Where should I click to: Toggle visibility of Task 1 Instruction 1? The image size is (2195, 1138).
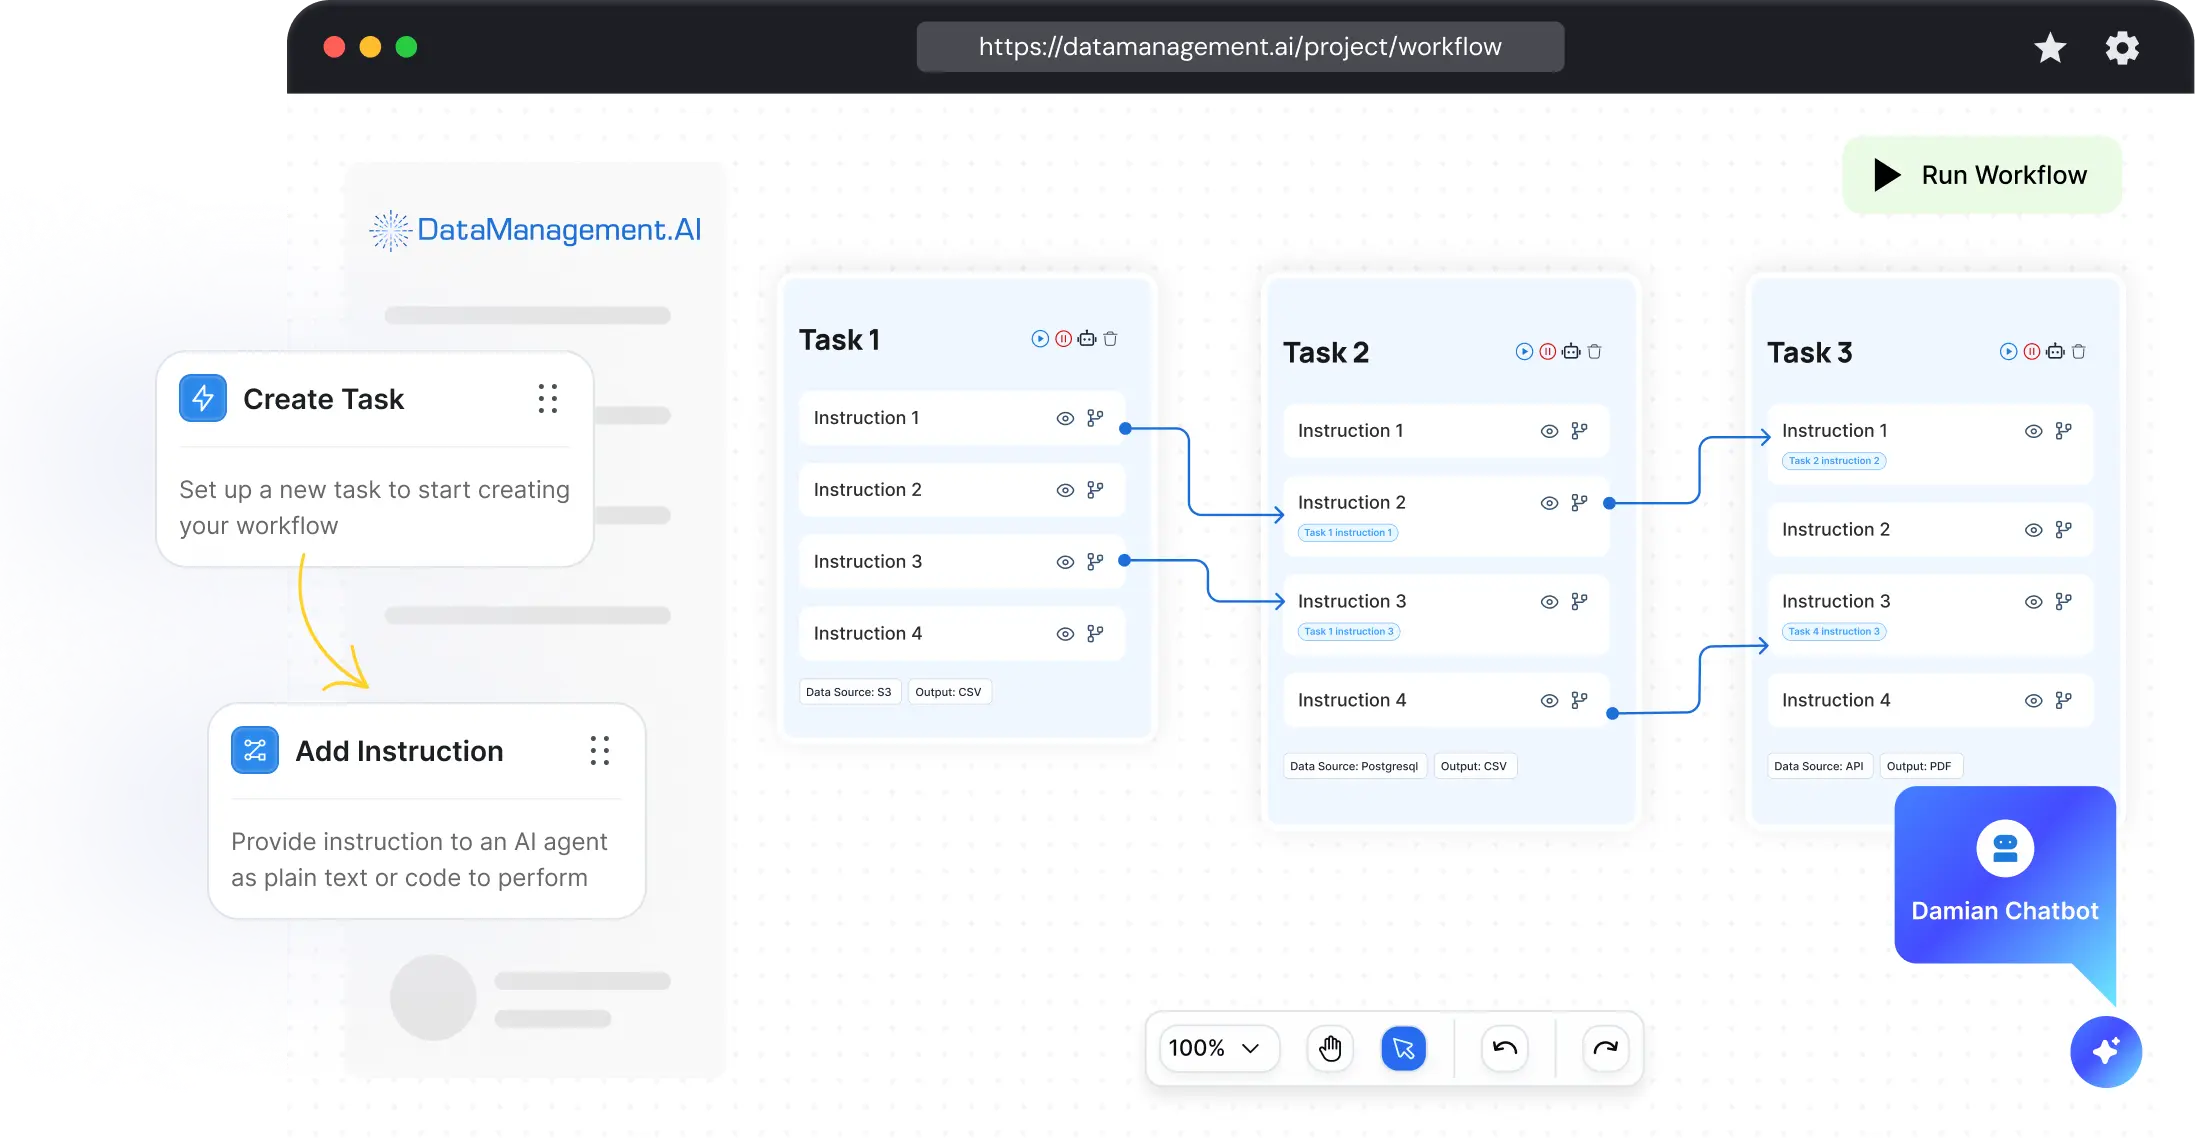[1065, 419]
